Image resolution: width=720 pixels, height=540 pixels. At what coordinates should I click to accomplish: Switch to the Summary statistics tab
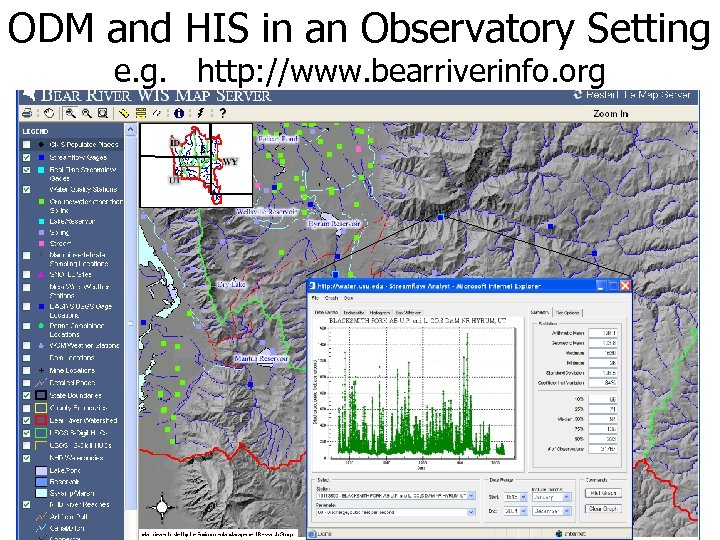click(x=540, y=312)
